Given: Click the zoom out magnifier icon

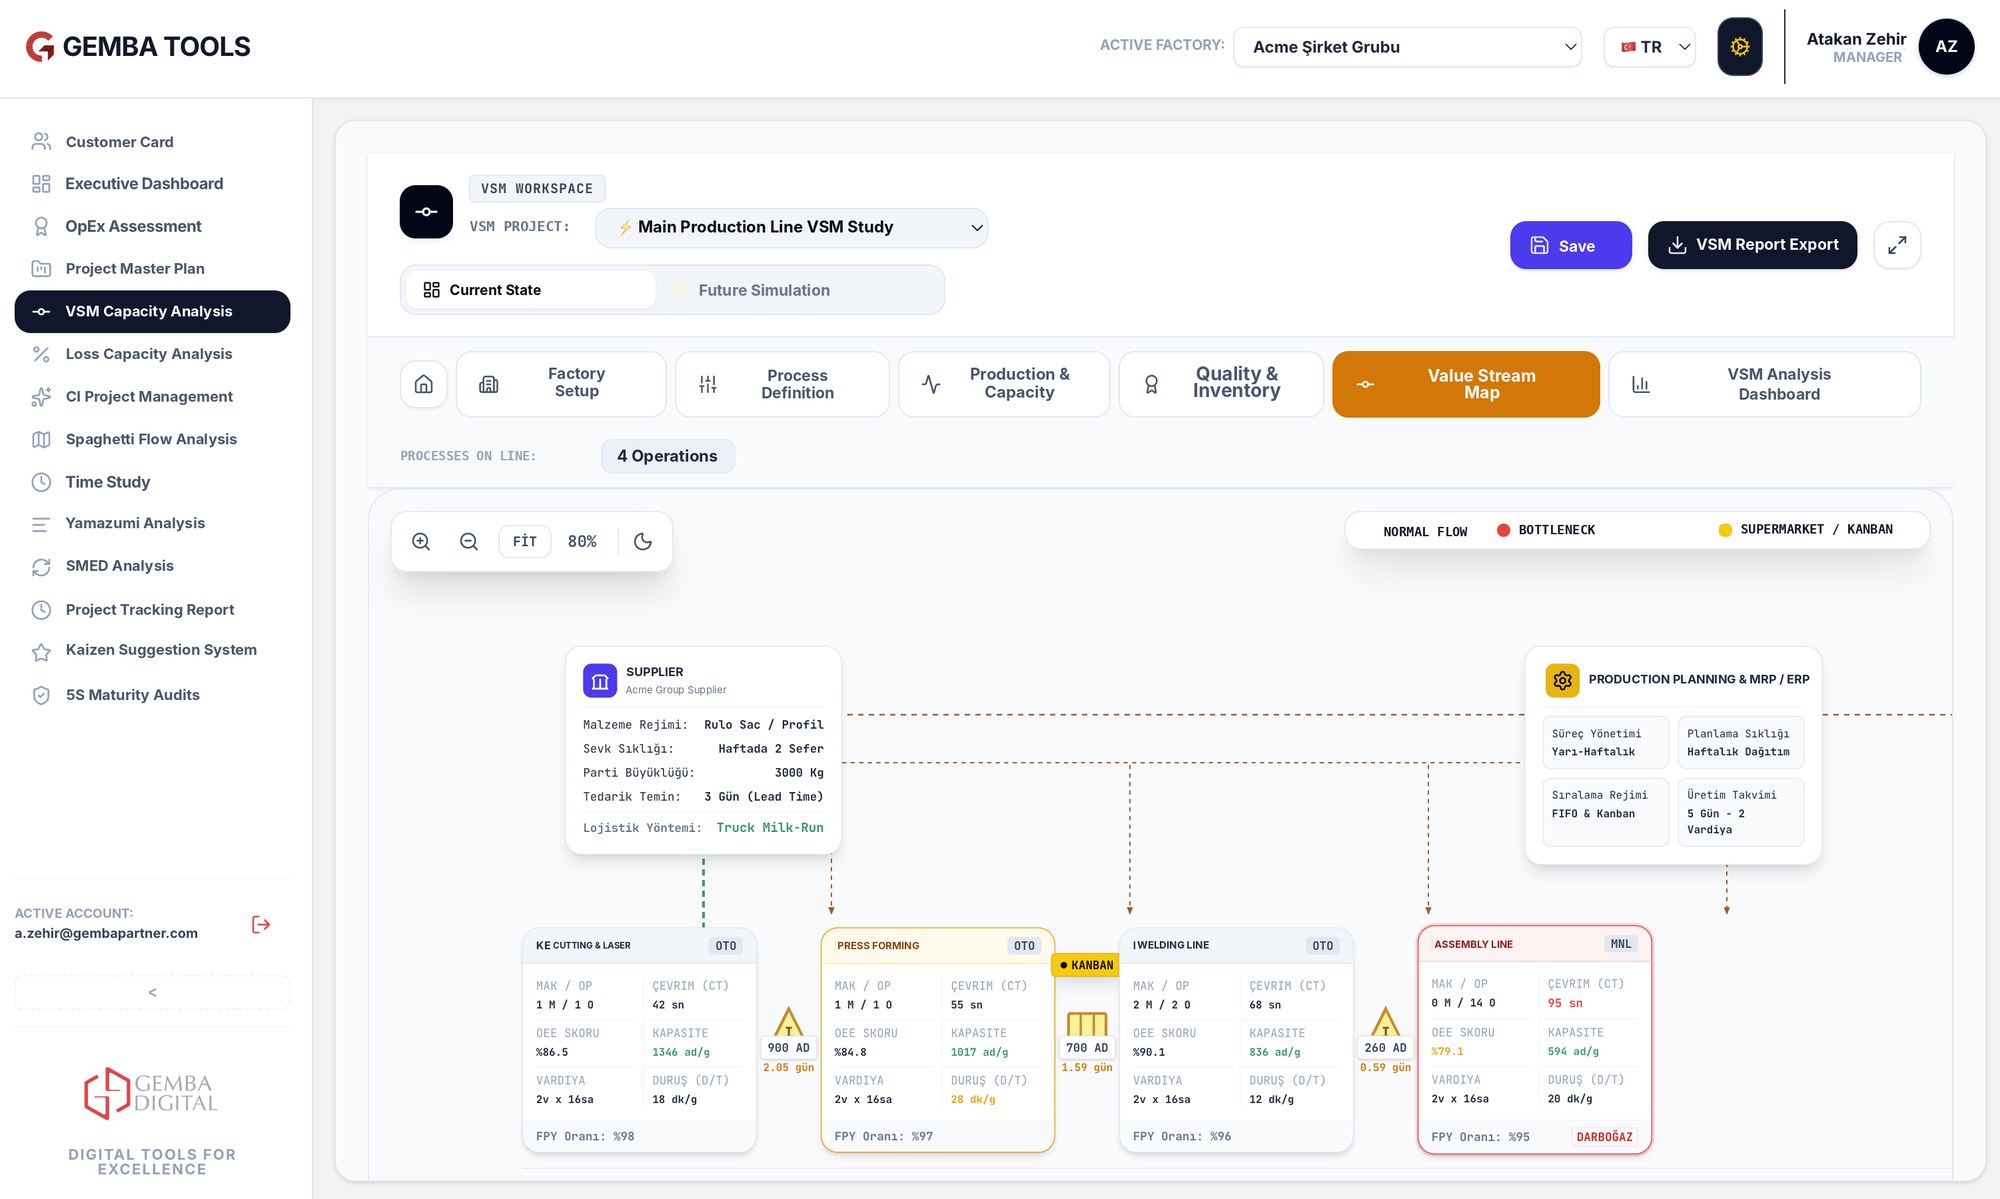Looking at the screenshot, I should [468, 541].
